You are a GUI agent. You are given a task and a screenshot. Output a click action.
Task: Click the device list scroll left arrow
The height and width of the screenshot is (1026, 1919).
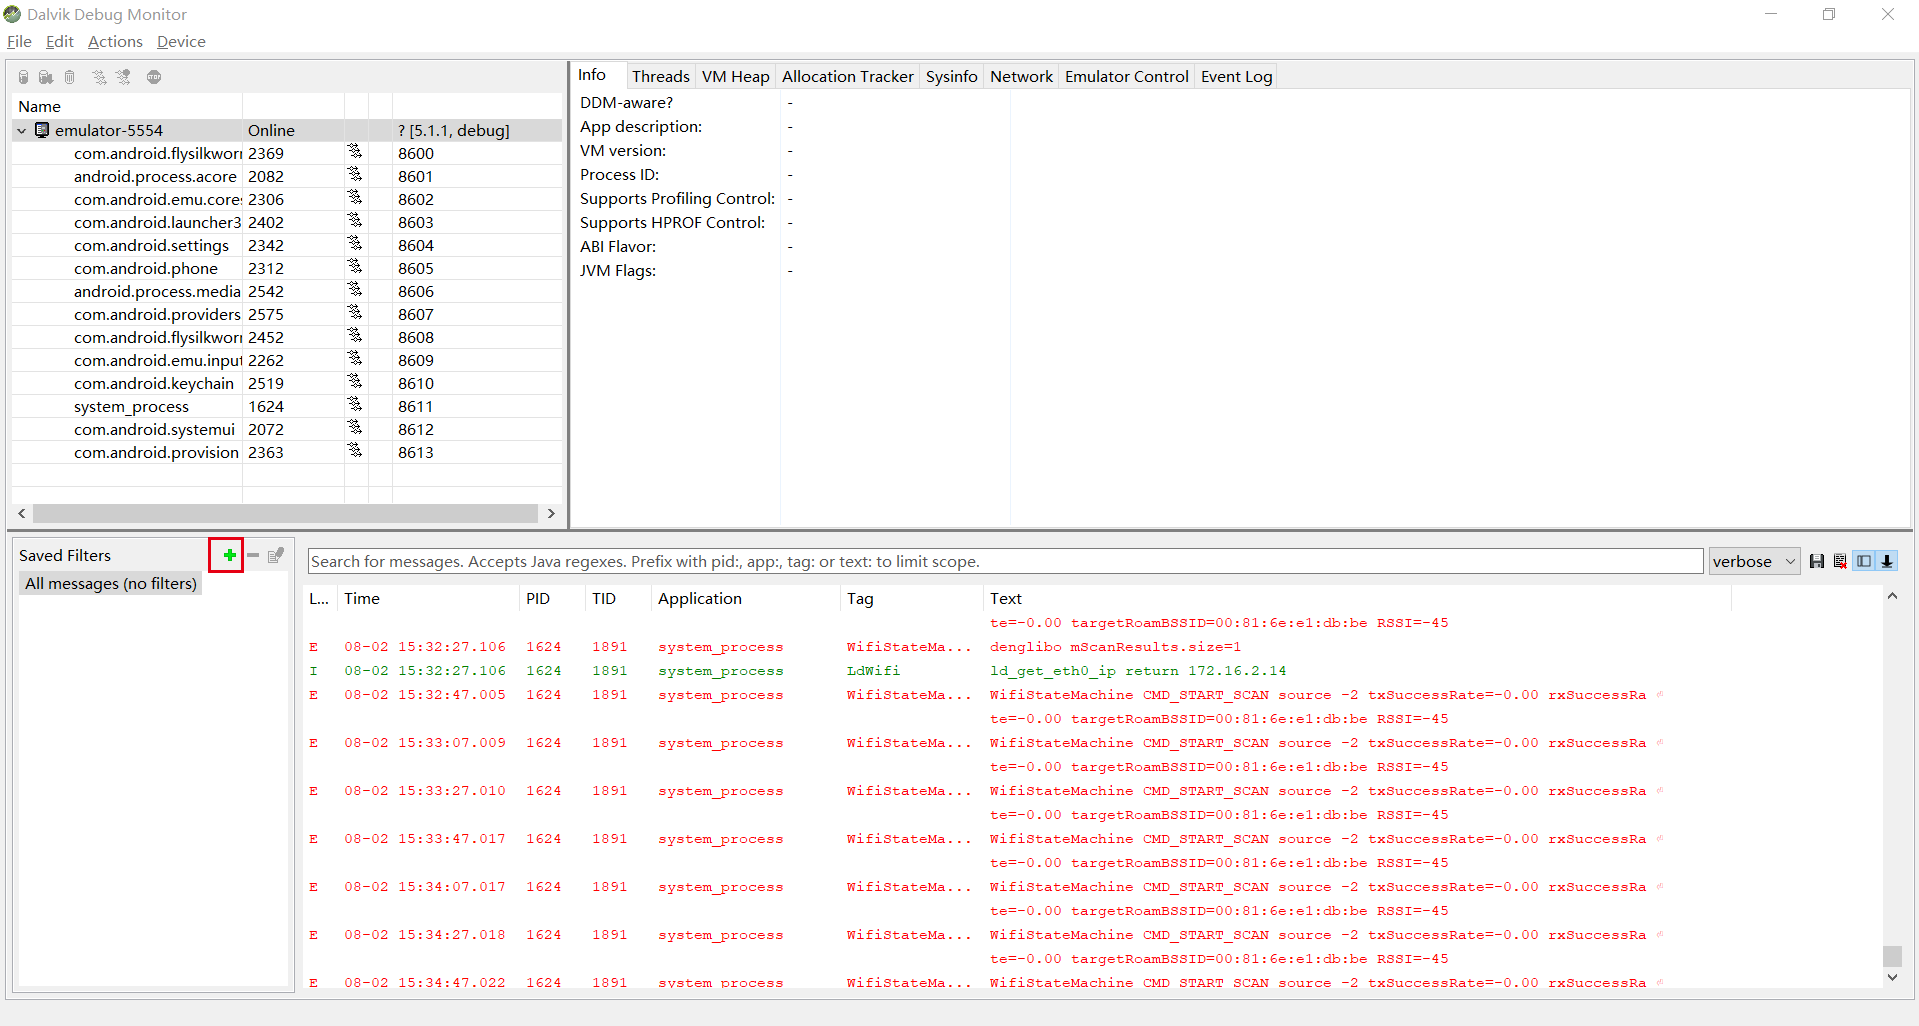pyautogui.click(x=22, y=513)
